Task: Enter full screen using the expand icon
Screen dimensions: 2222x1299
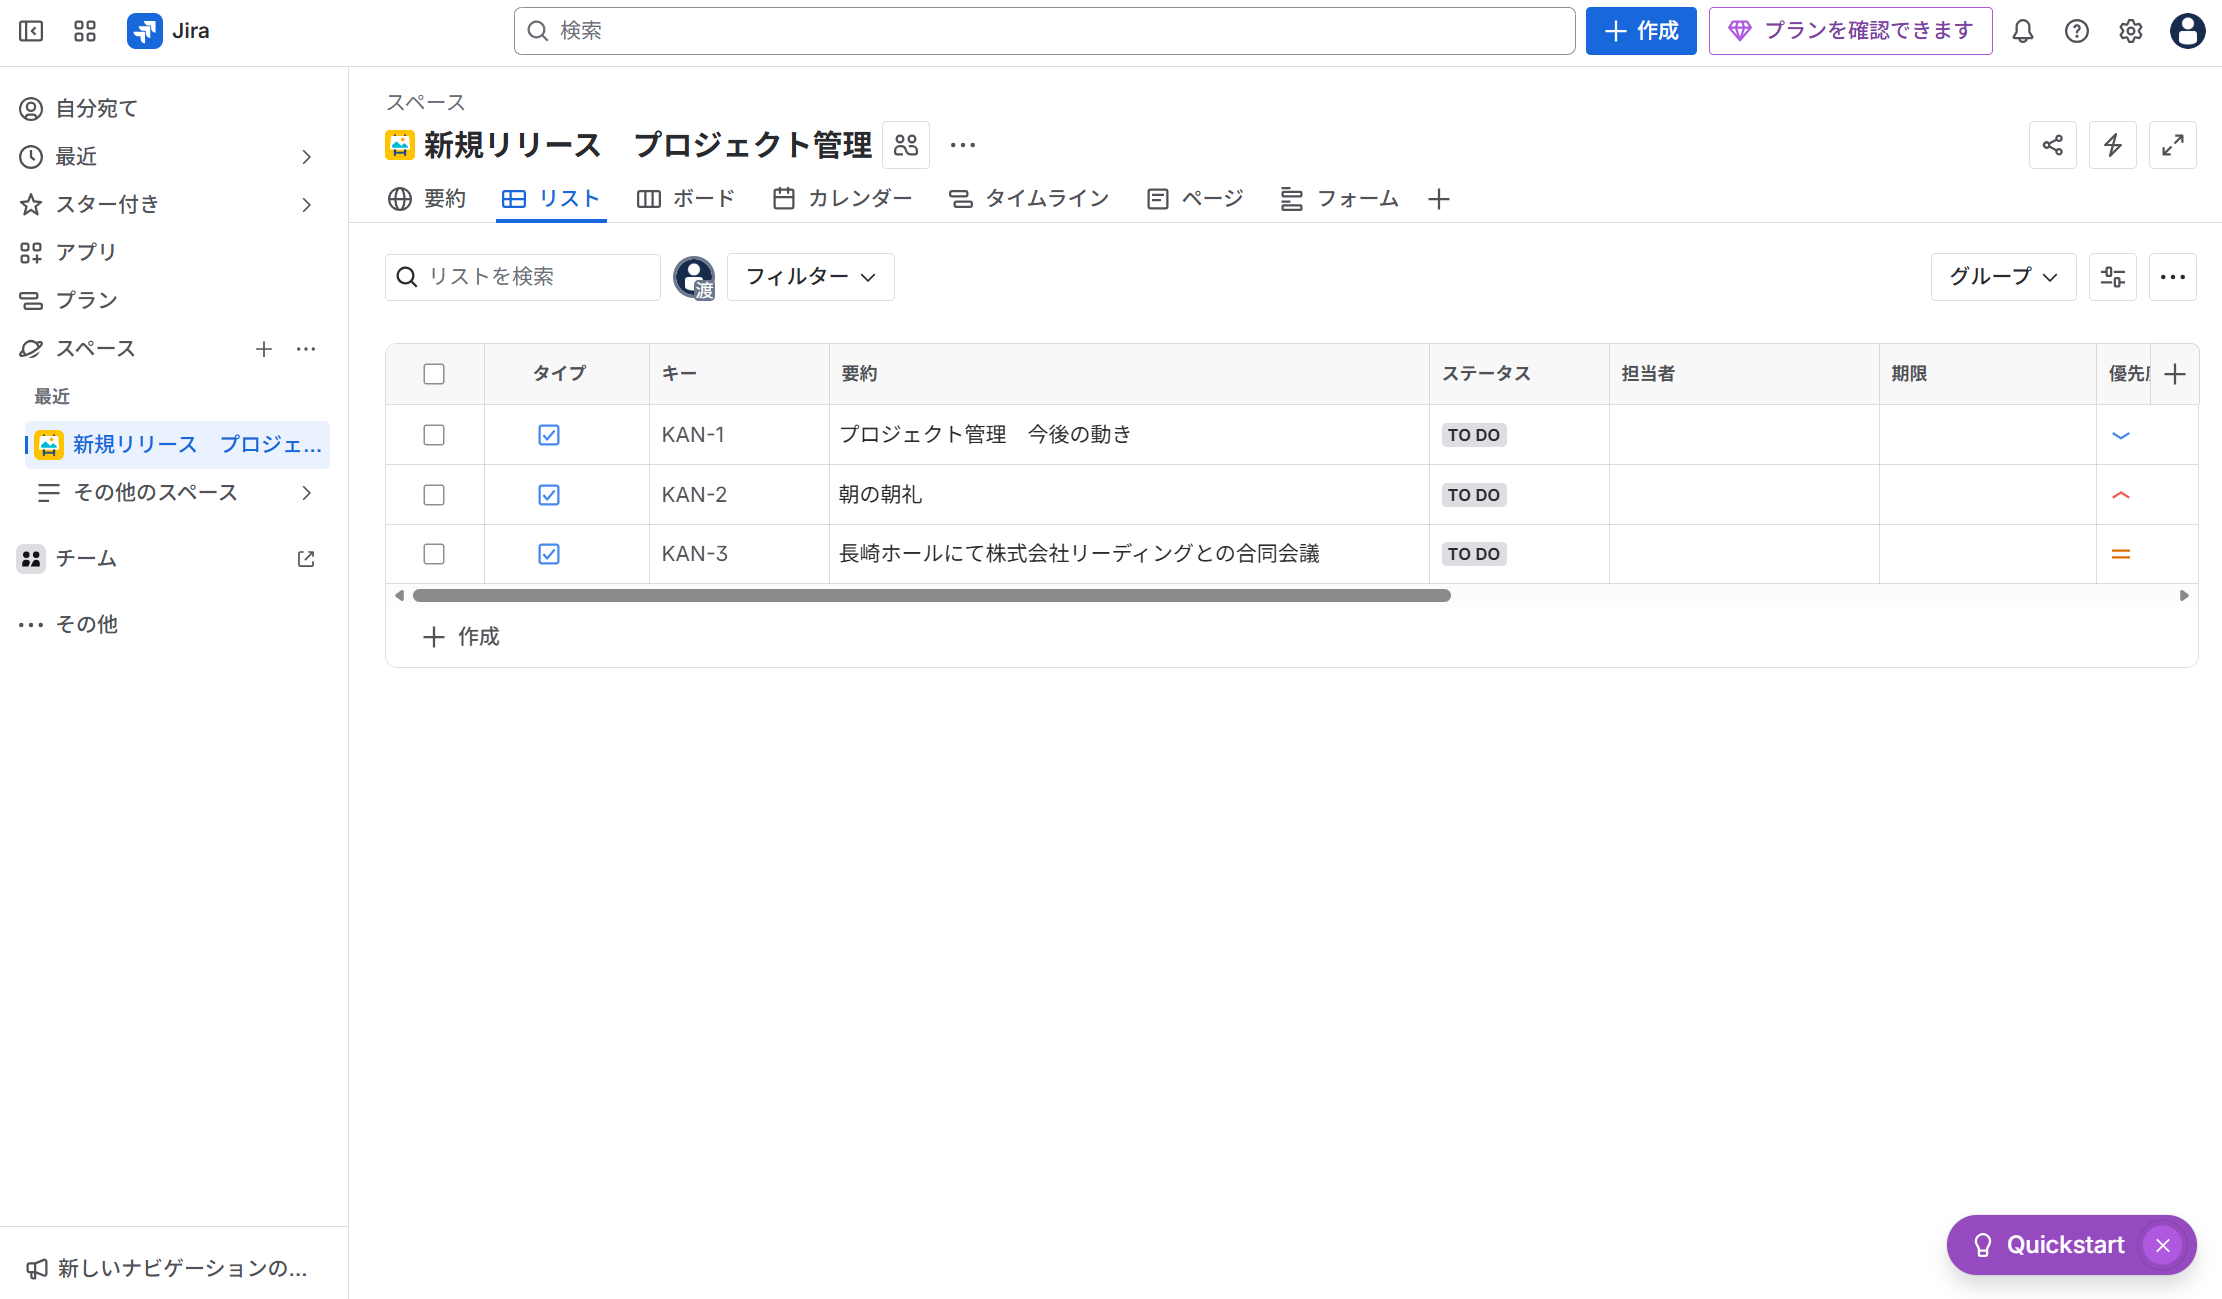Action: (2173, 145)
